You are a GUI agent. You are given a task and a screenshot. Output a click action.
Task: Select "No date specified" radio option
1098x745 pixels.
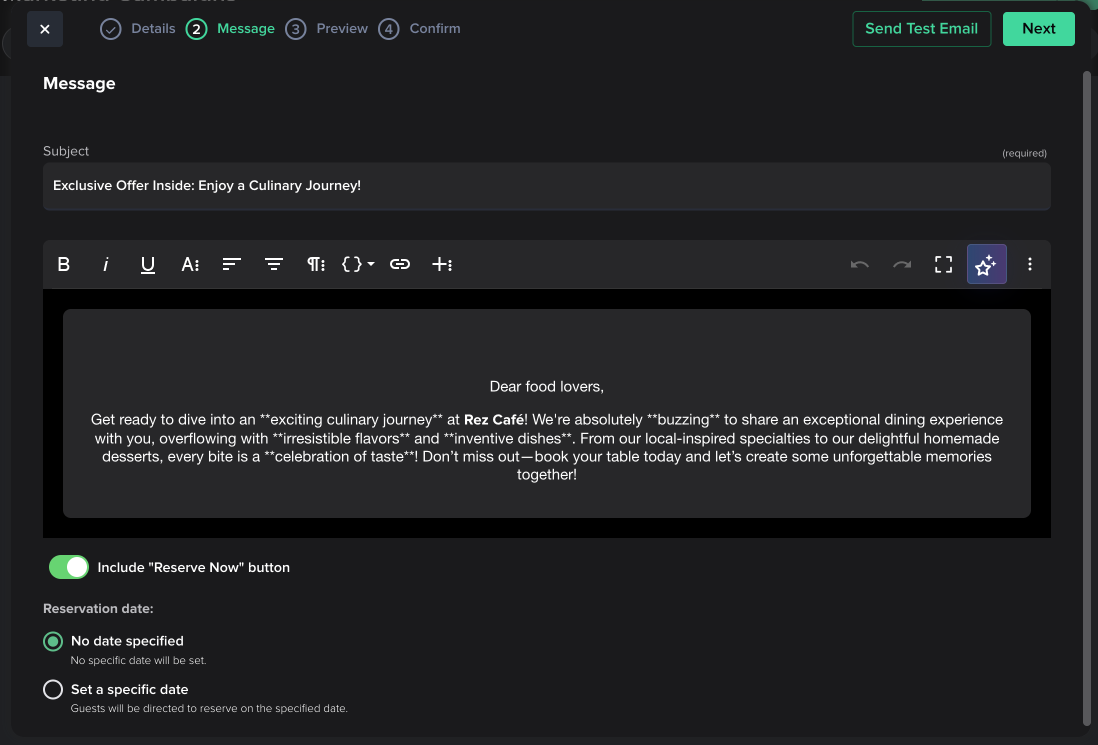pos(53,642)
